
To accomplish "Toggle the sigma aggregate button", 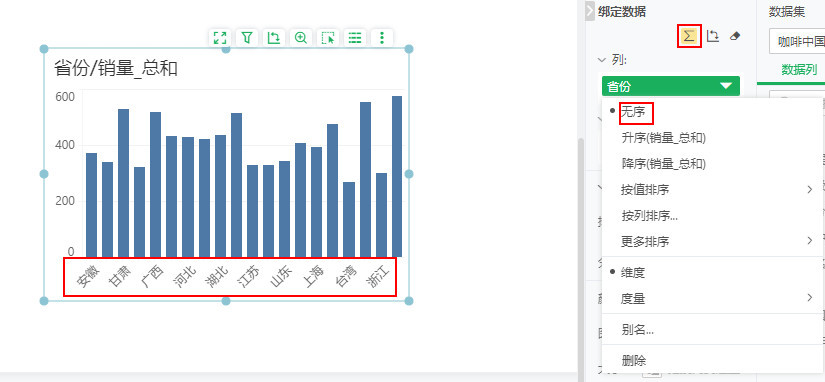I will click(689, 36).
